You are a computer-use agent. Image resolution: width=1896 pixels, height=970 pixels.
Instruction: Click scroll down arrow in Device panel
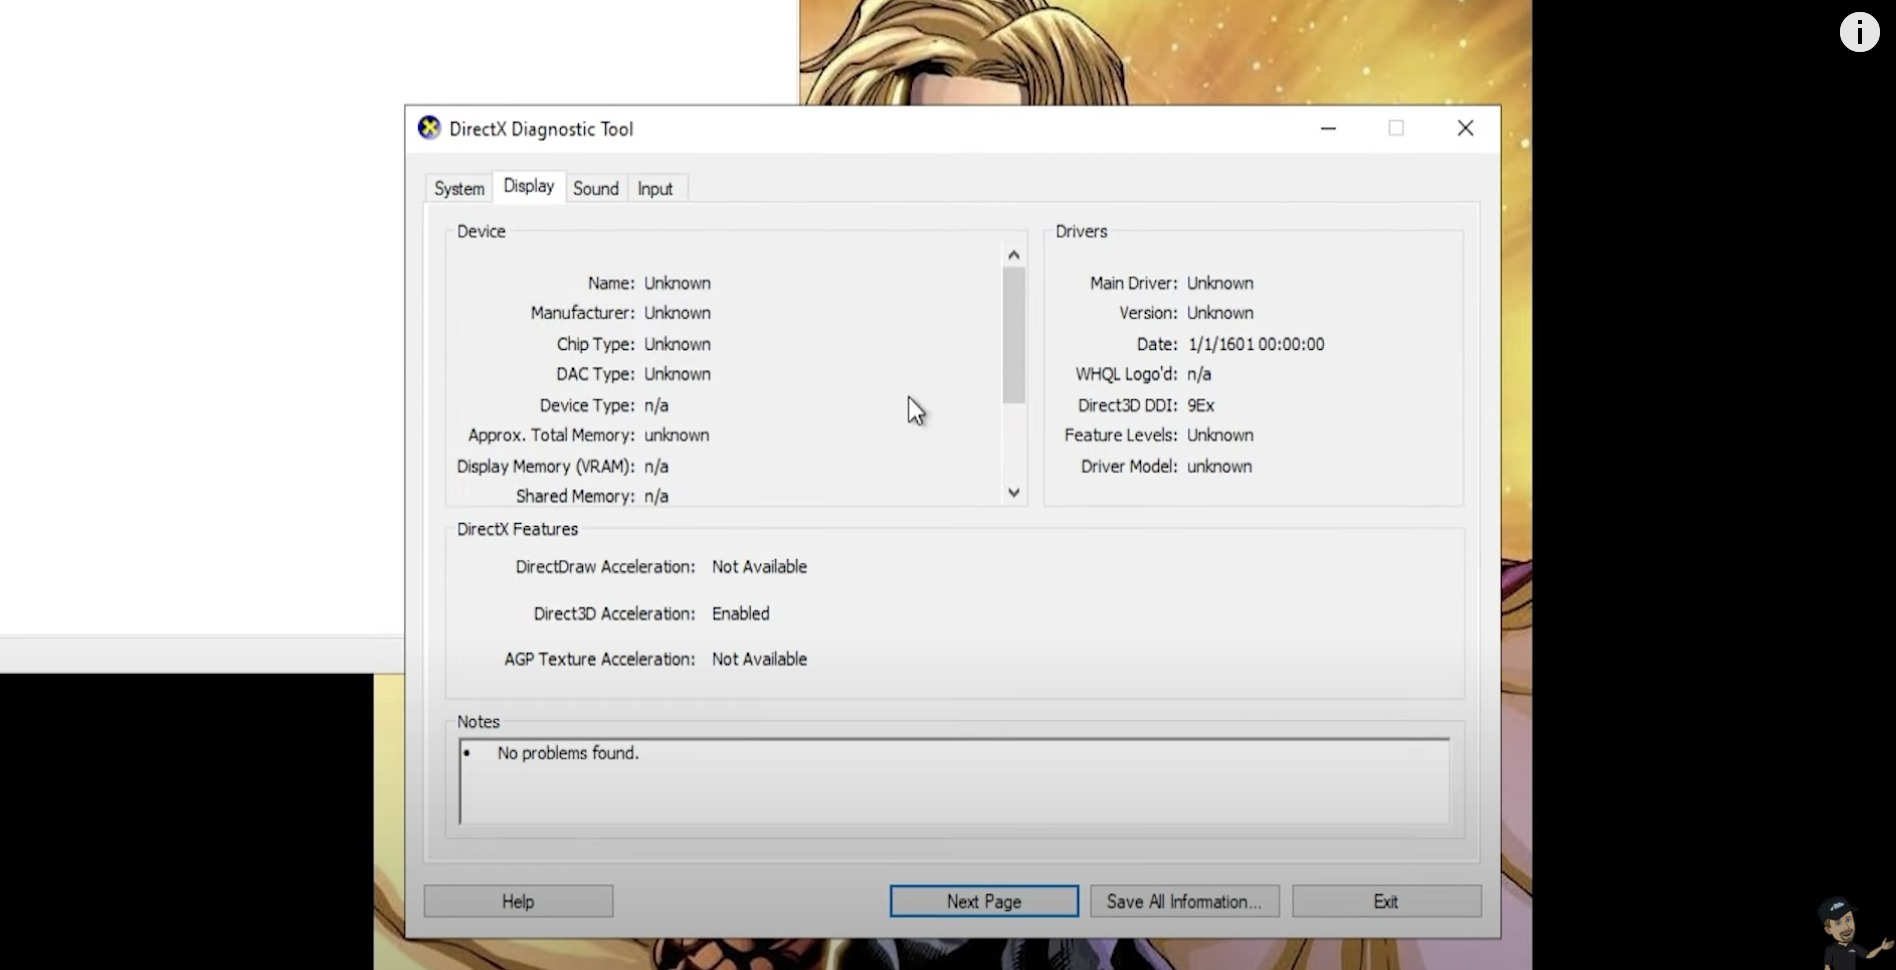1014,492
